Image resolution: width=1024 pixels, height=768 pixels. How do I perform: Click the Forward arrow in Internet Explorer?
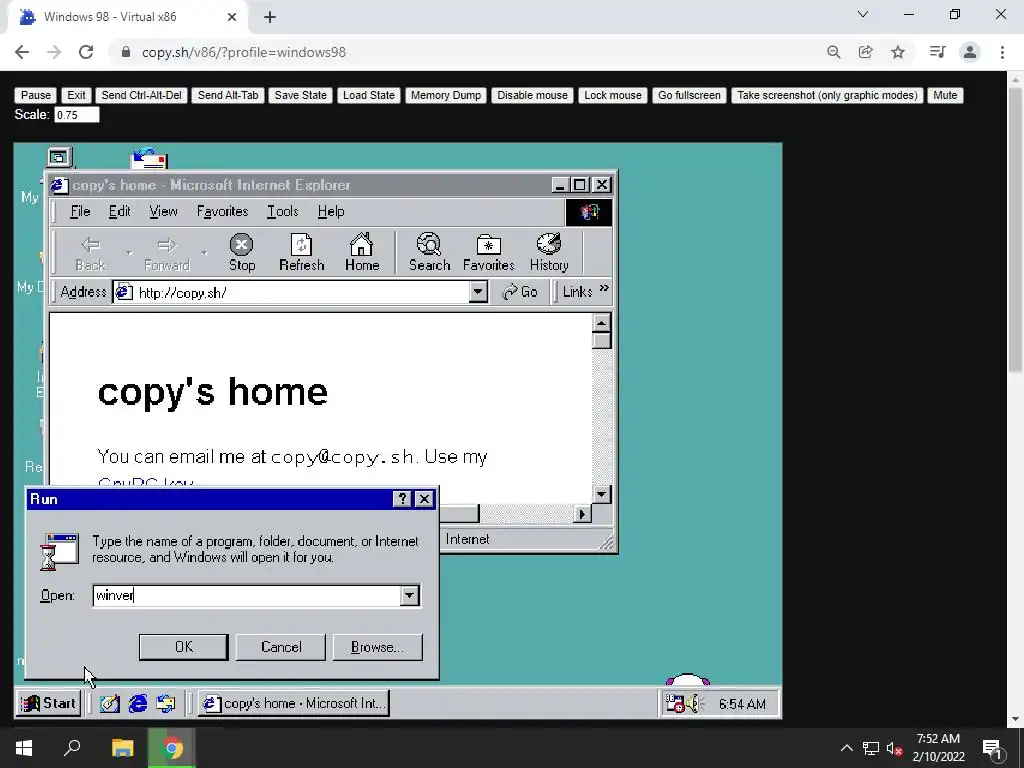tap(167, 252)
